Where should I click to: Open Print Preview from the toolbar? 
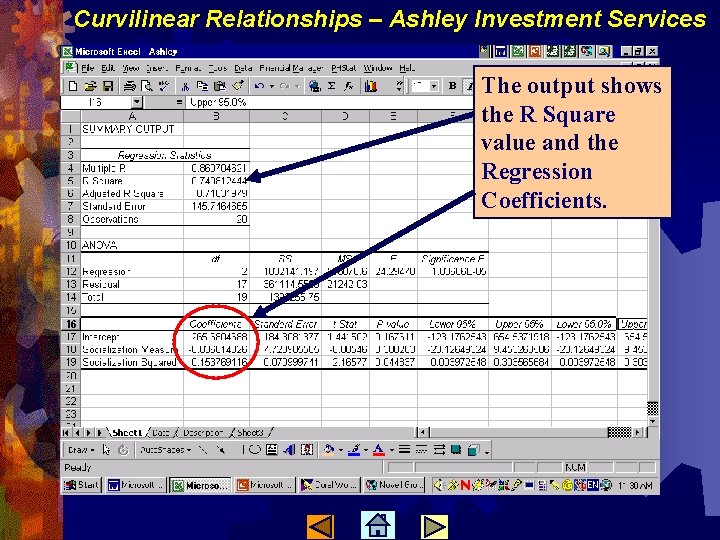point(146,86)
